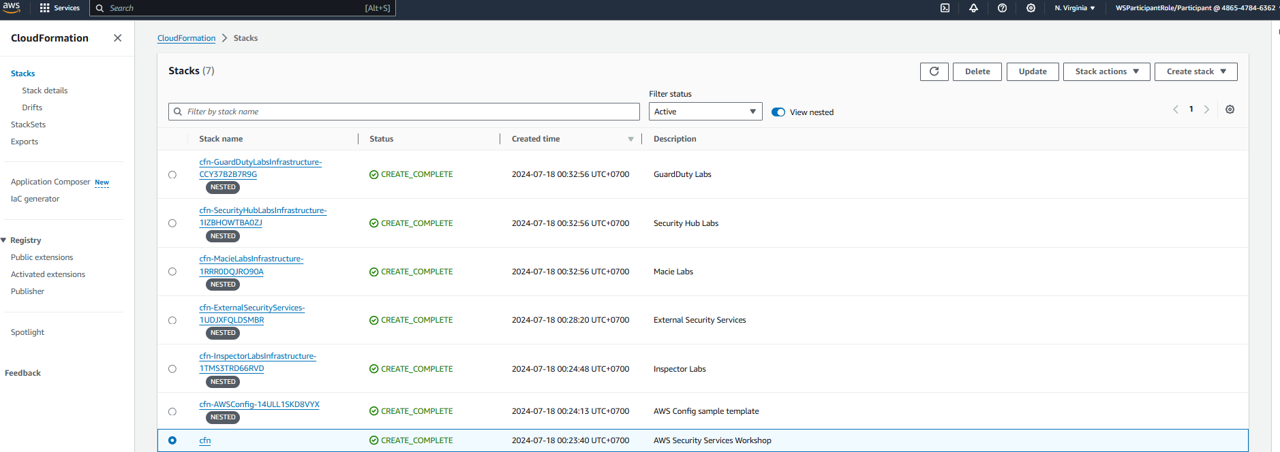Open the cfn-ExternalSecurityServices stack link
The height and width of the screenshot is (452, 1280).
pos(252,314)
